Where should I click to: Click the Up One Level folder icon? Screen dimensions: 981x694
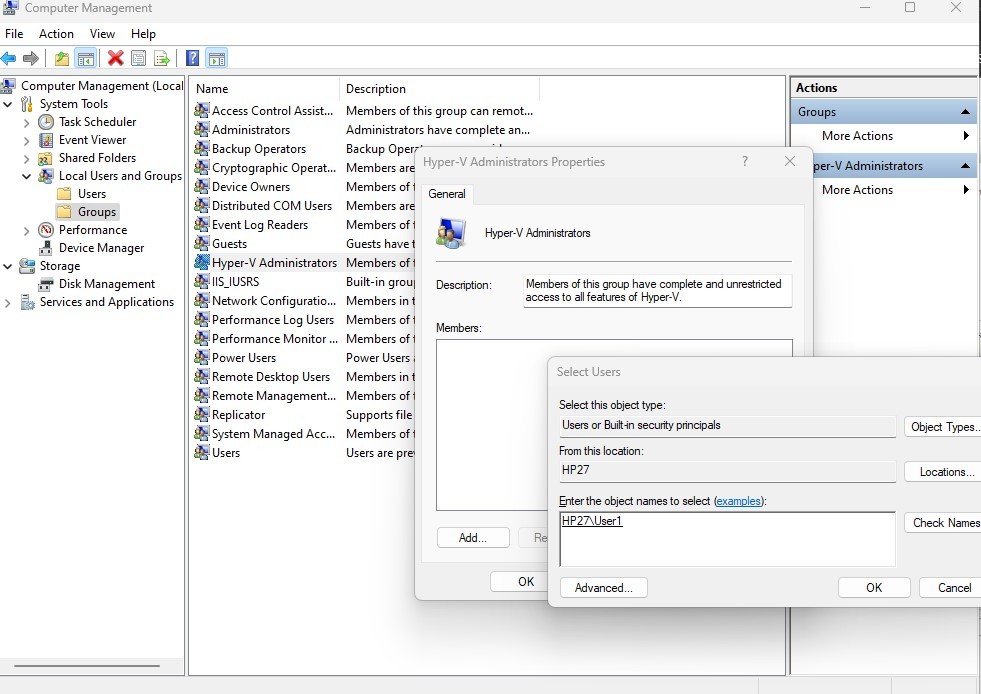62,58
